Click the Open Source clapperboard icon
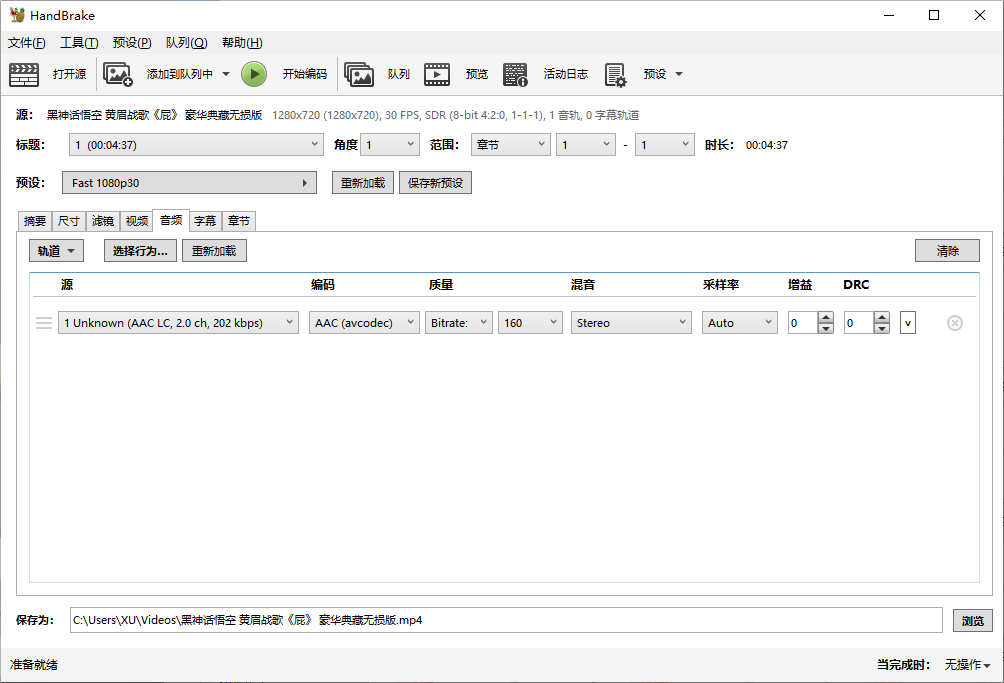 (x=24, y=74)
